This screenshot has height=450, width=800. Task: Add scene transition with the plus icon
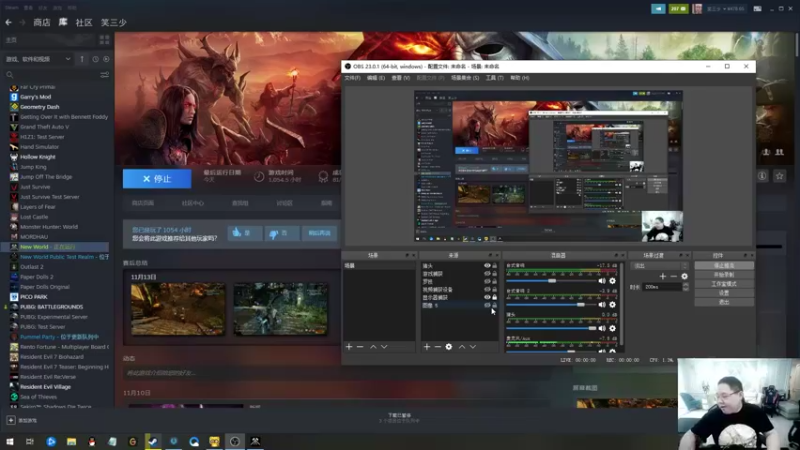tap(663, 277)
